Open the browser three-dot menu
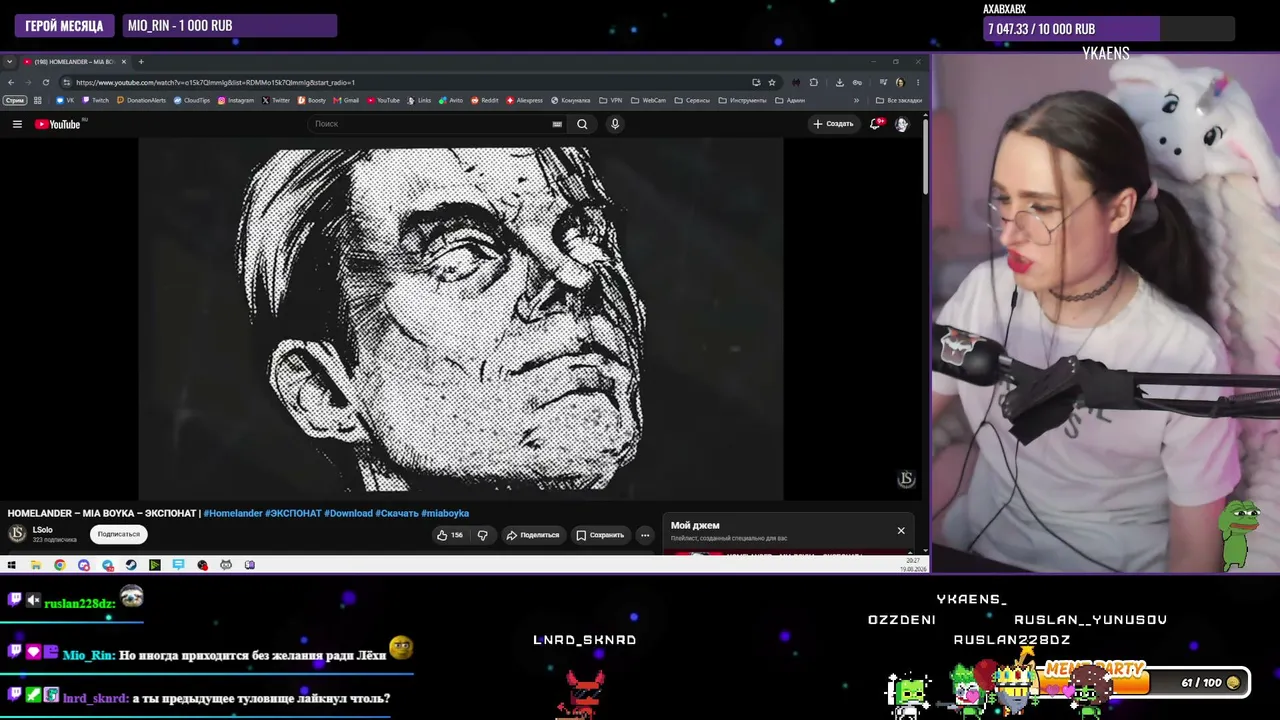The height and width of the screenshot is (720, 1280). point(917,83)
